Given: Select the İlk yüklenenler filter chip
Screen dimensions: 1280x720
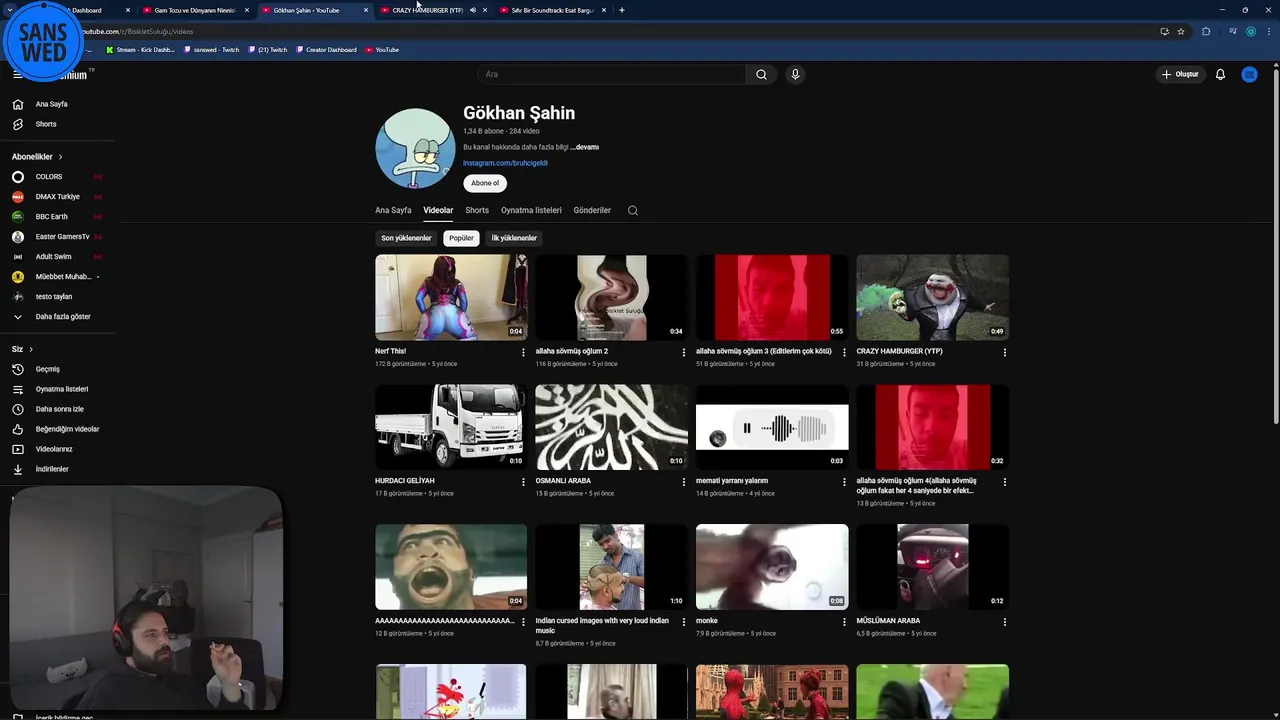Looking at the screenshot, I should [x=514, y=238].
